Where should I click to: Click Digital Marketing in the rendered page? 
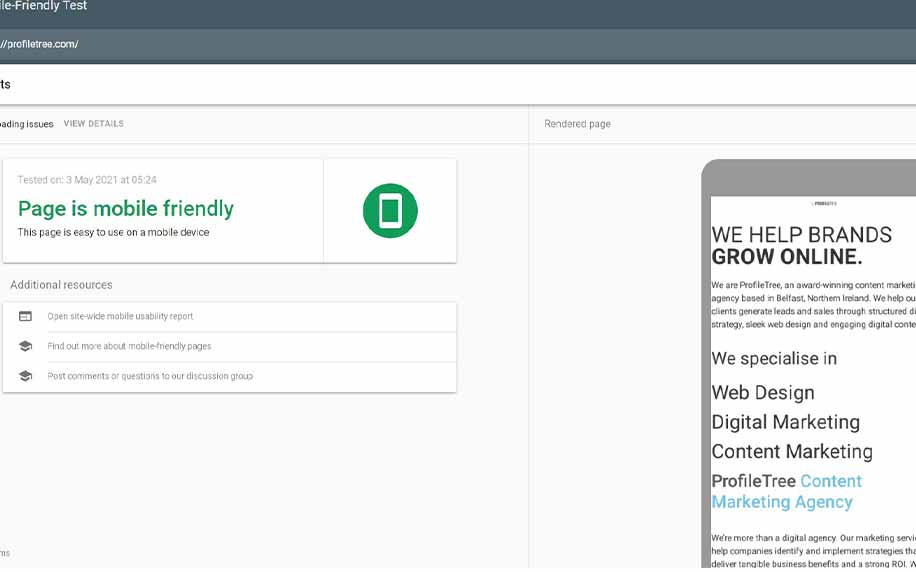(x=786, y=422)
